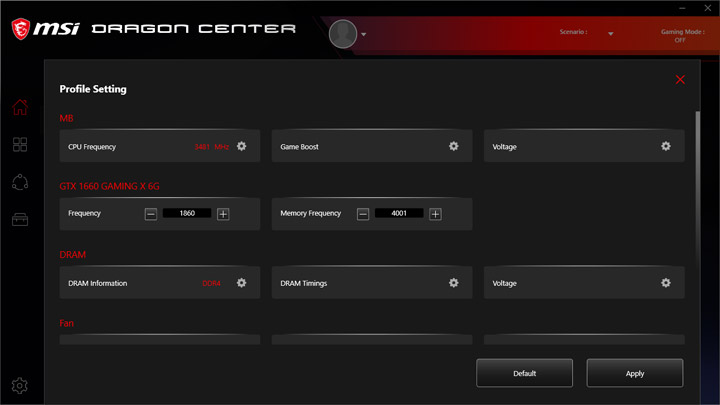Open CPU Frequency gear settings
This screenshot has width=720, height=405.
click(242, 146)
